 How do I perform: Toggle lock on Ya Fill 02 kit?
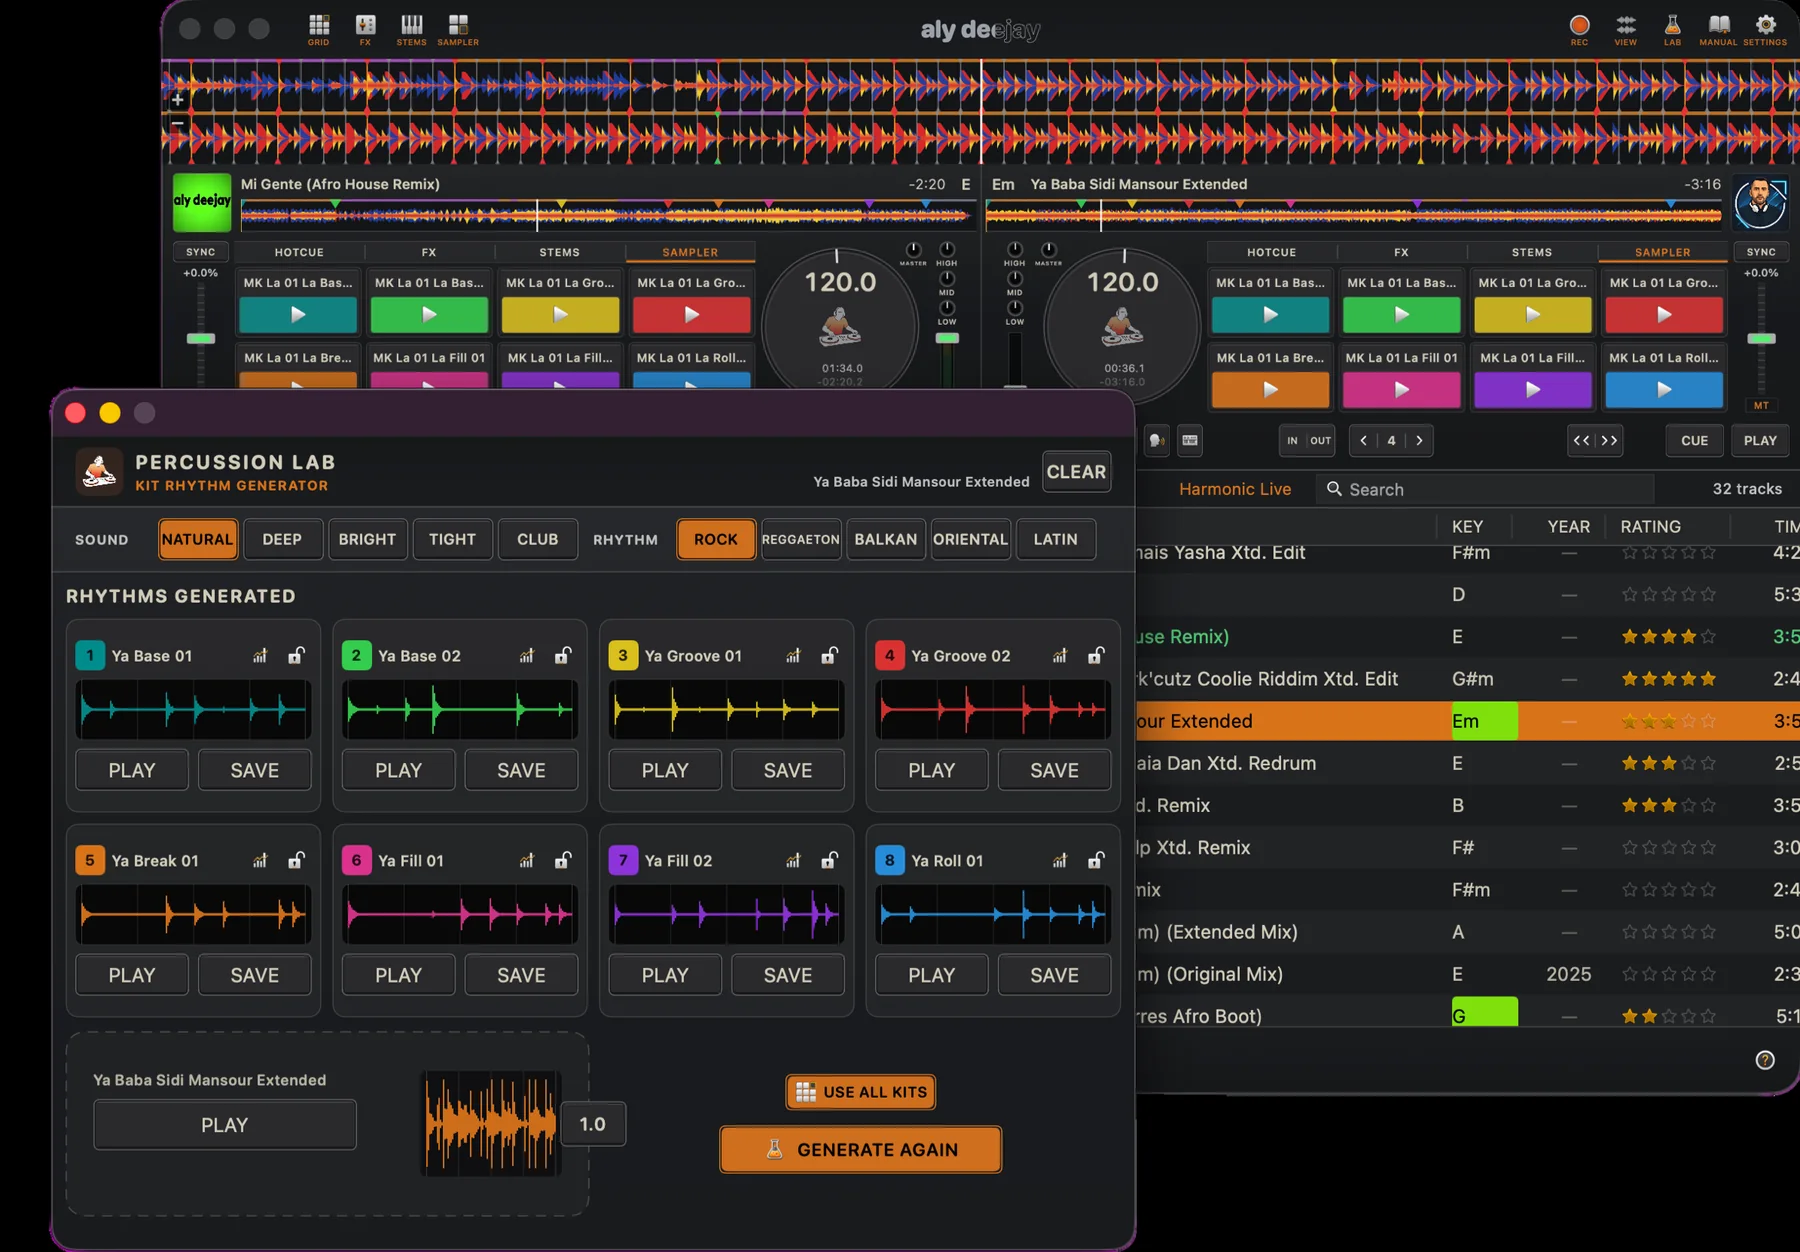[x=830, y=860]
